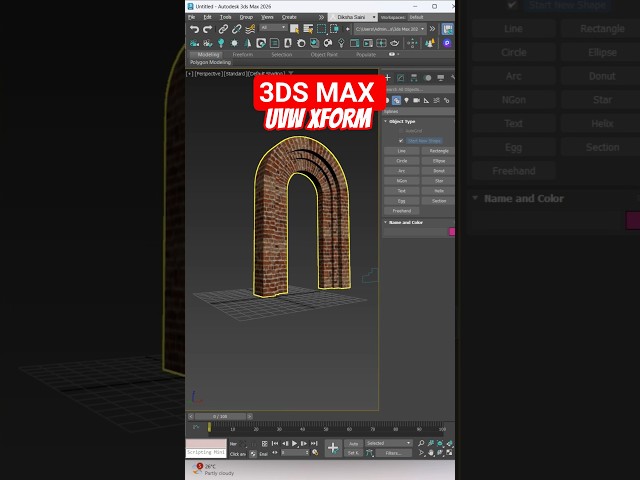Open the project path dropdown
The image size is (640, 480).
coord(390,29)
